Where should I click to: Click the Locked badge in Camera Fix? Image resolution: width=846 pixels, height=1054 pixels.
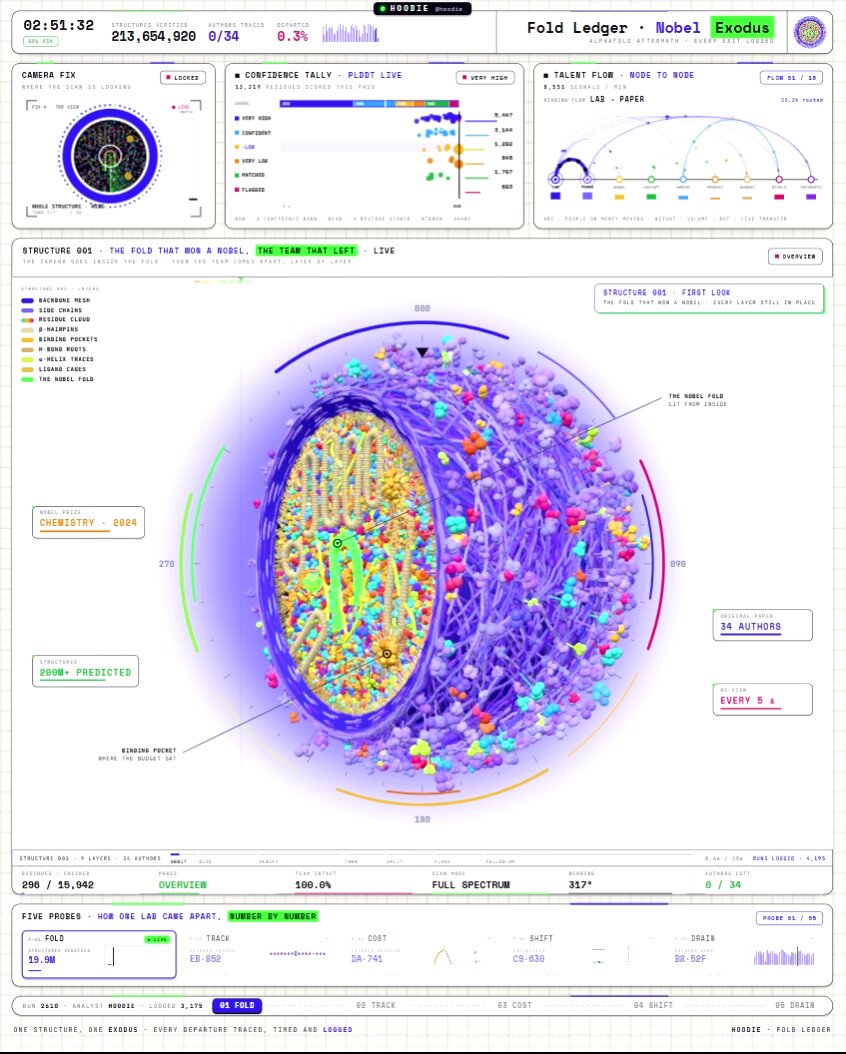click(x=183, y=78)
